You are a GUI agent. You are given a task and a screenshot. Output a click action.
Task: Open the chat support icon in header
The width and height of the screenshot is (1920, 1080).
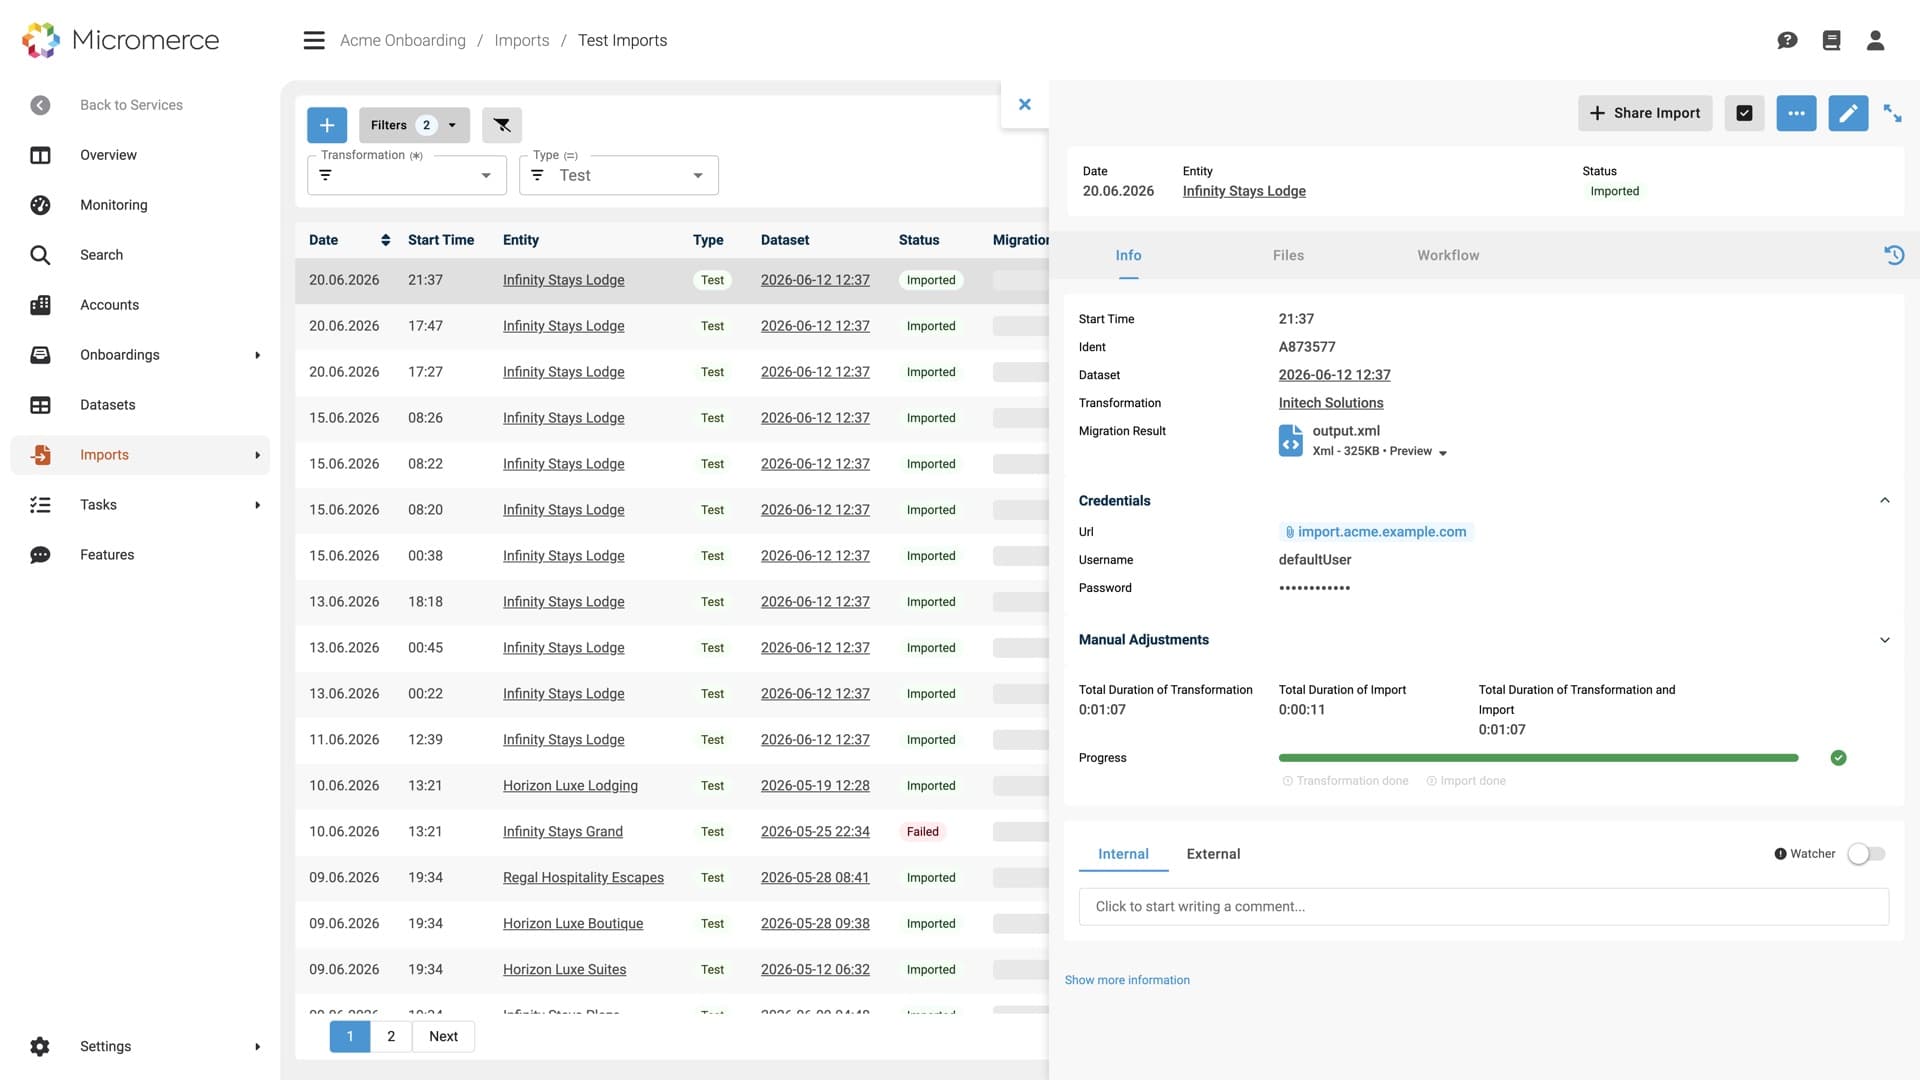1787,40
